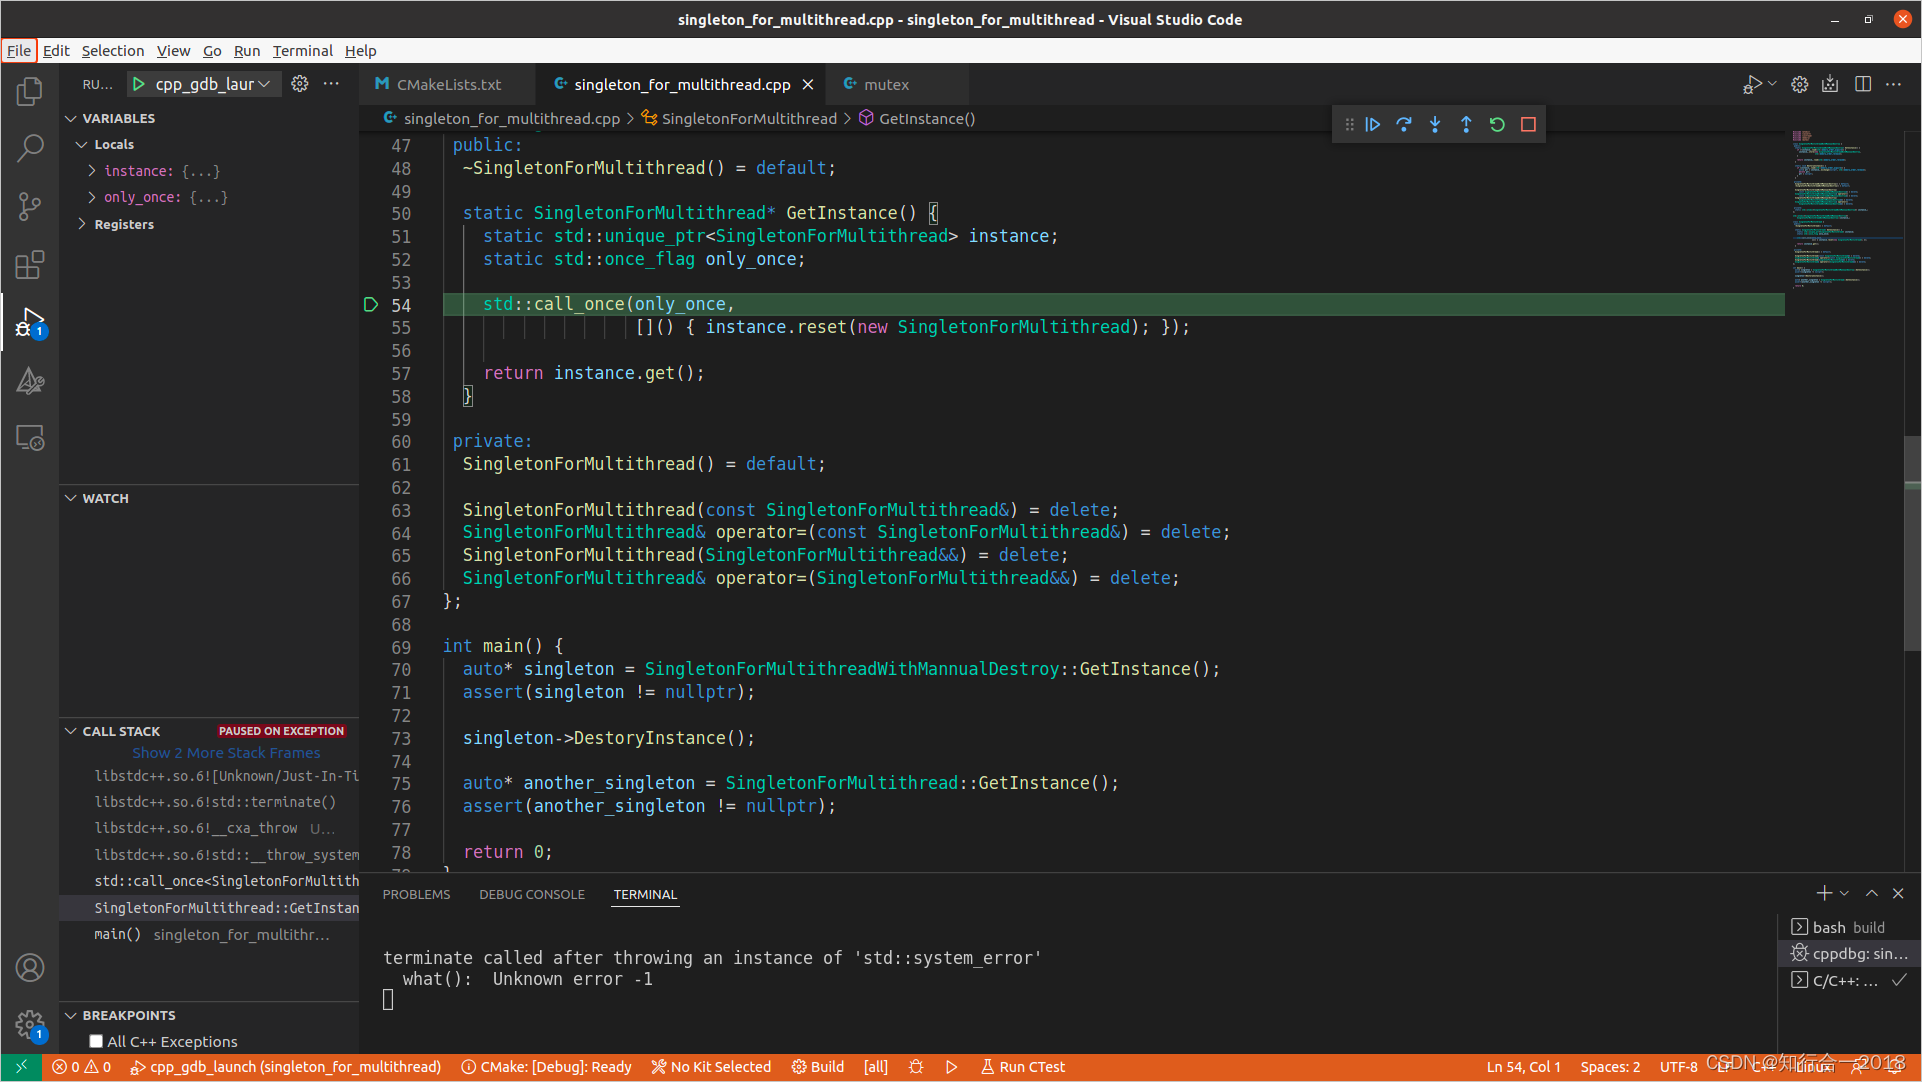Screen dimensions: 1922x1082
Task: Select the DEBUG CONSOLE tab
Action: tap(532, 895)
